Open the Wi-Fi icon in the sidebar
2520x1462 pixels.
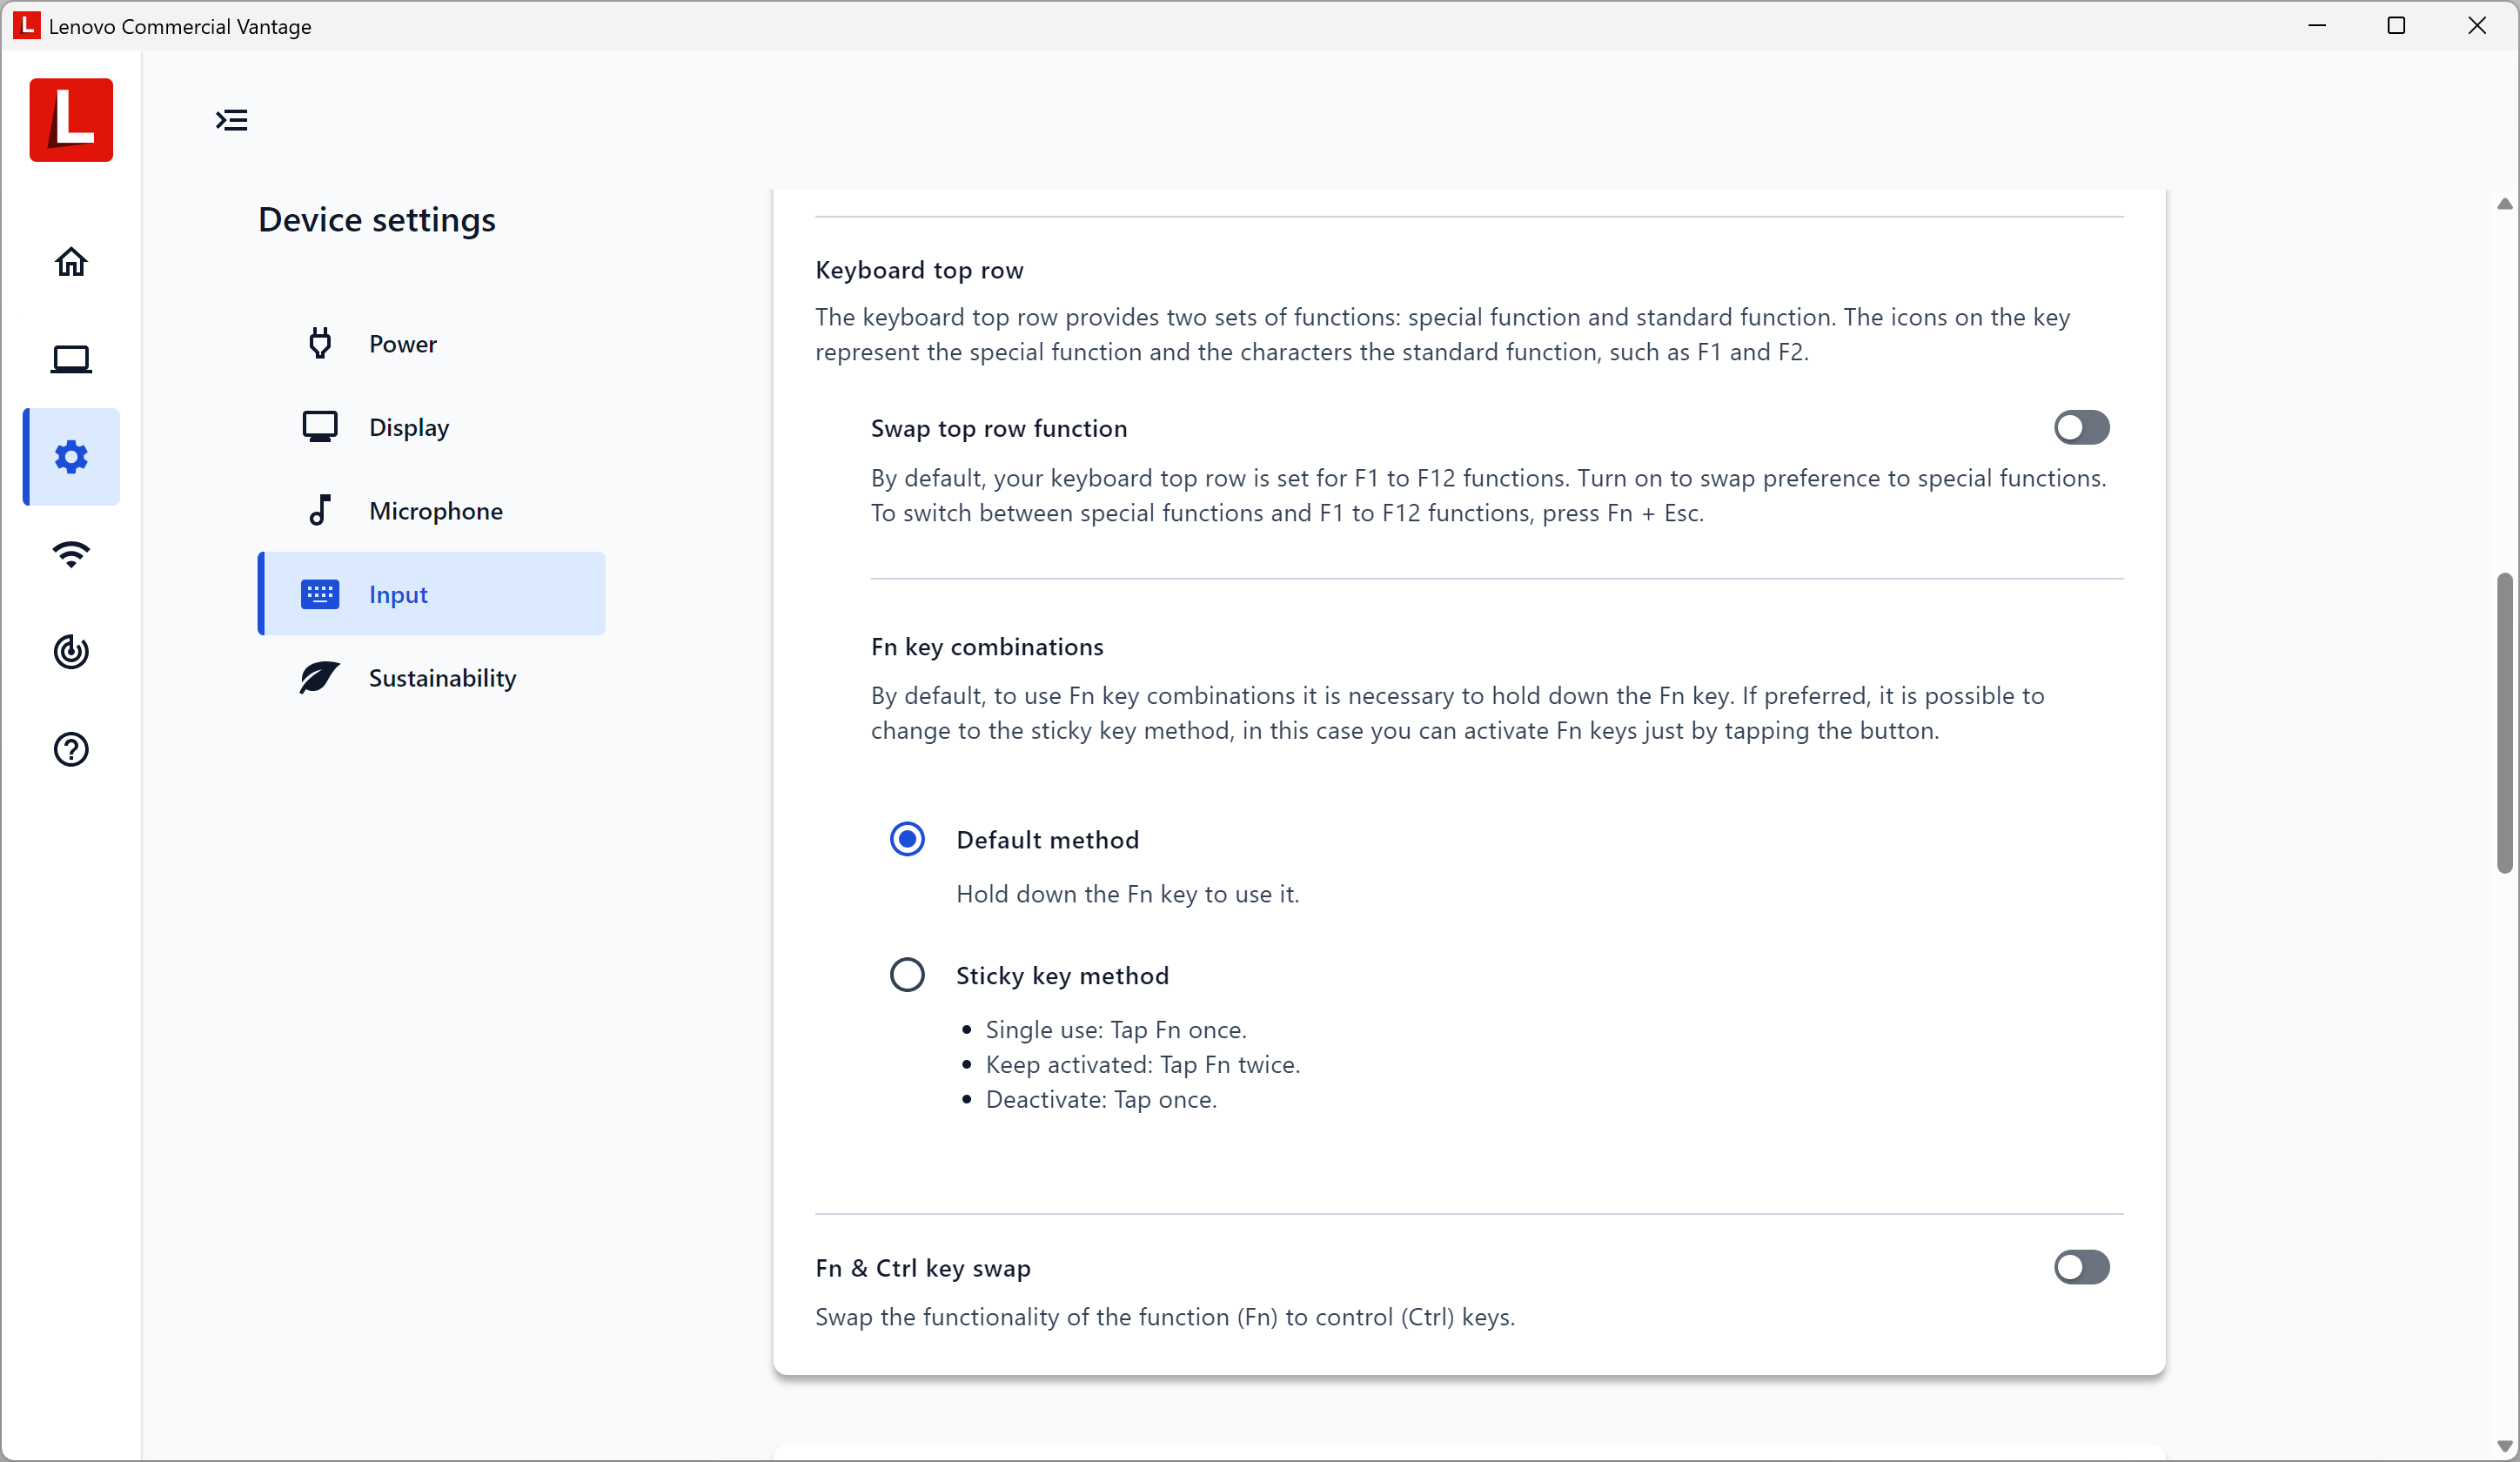click(71, 554)
